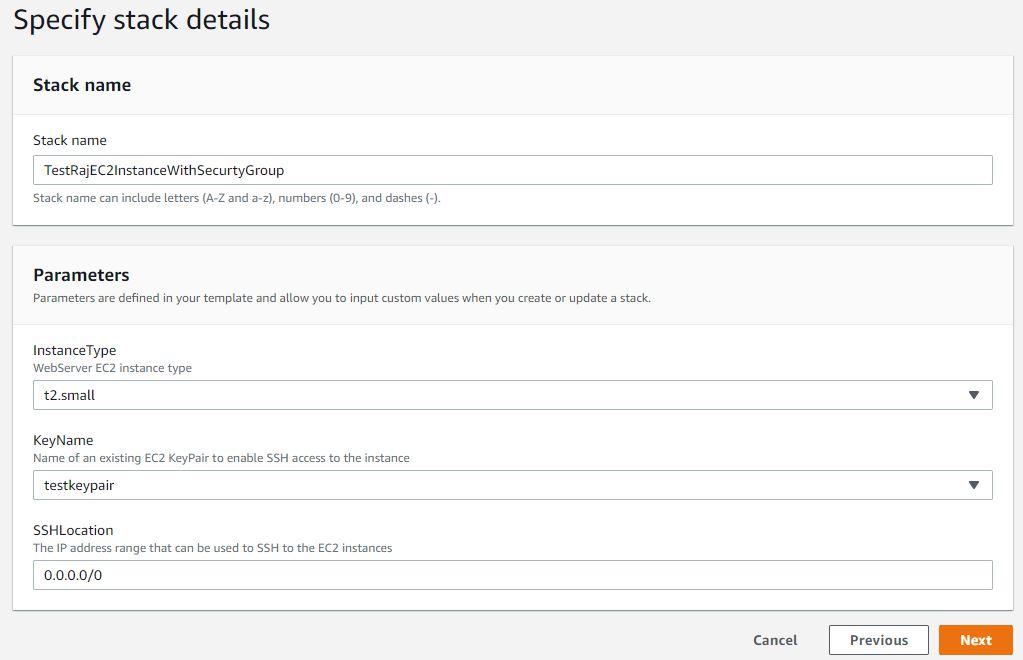This screenshot has width=1023, height=660.
Task: Cancel the stack creation
Action: [x=775, y=640]
